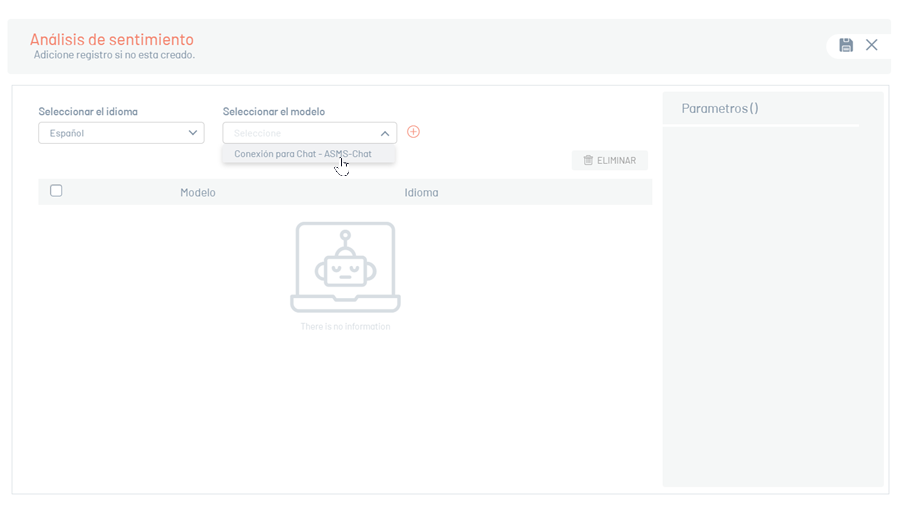
Task: Click the 'Análisis de sentimiento' title
Action: 112,39
